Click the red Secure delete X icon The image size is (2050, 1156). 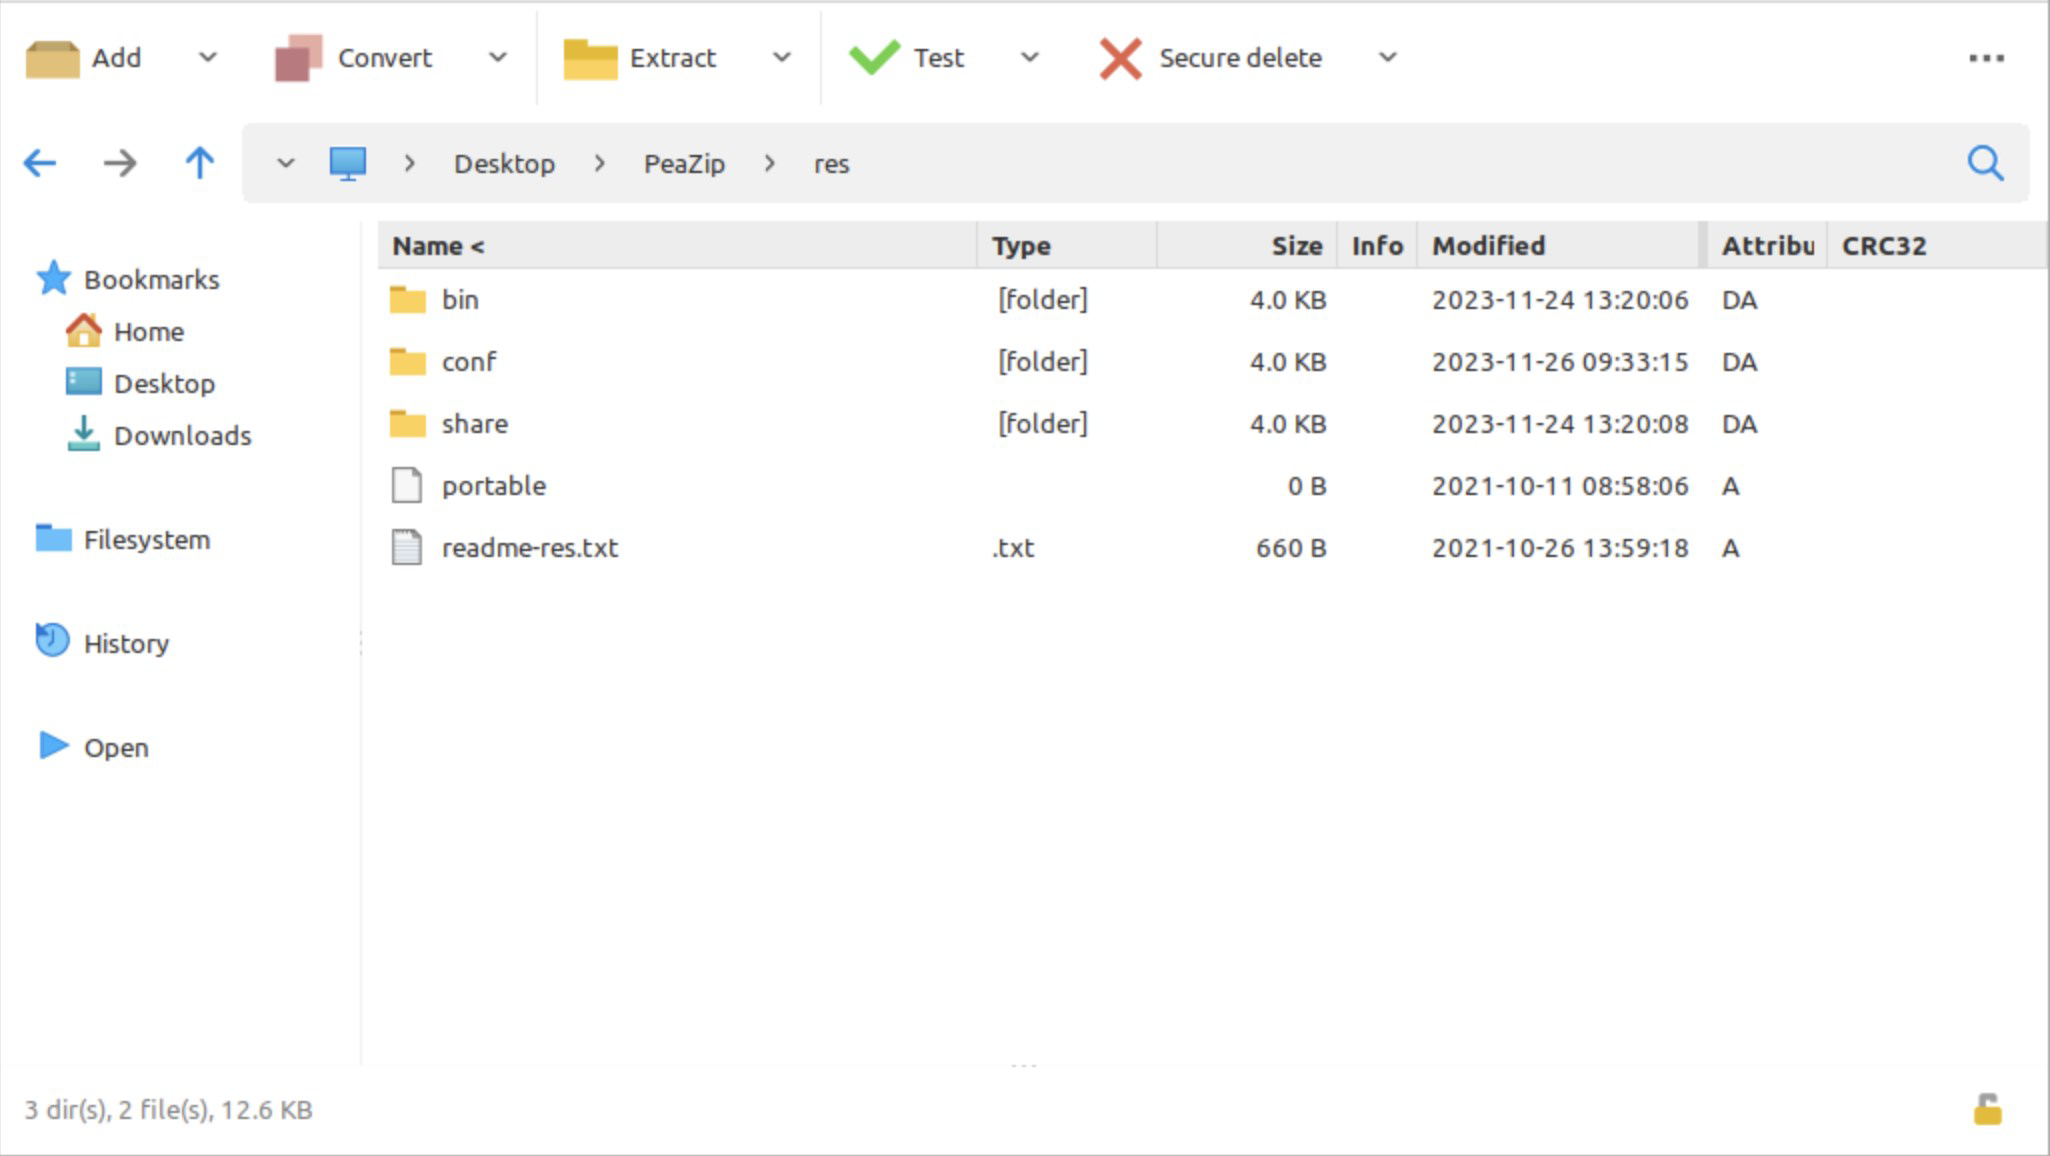pos(1120,58)
